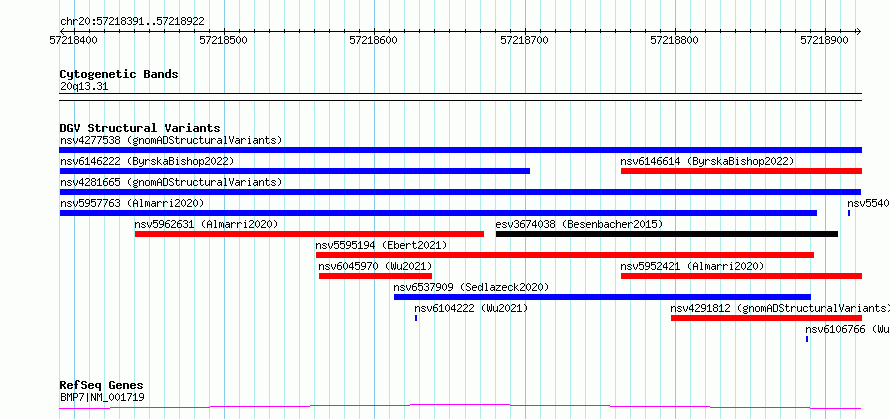
Task: Click the nsv6537909 Sedlazeck2020 blue bar
Action: coord(602,297)
